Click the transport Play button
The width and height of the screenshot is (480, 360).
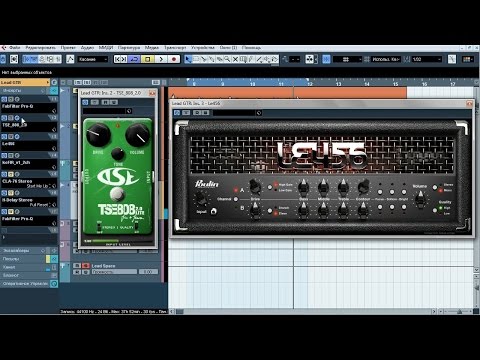(161, 59)
